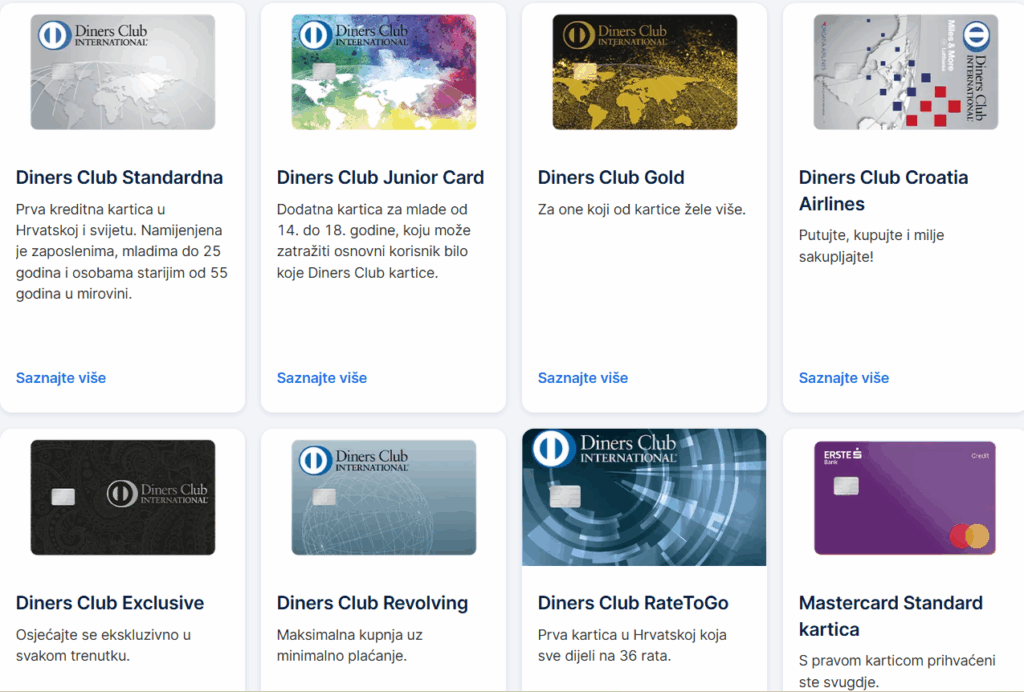Follow "Saznajte više" link for Junior Card

click(x=322, y=378)
